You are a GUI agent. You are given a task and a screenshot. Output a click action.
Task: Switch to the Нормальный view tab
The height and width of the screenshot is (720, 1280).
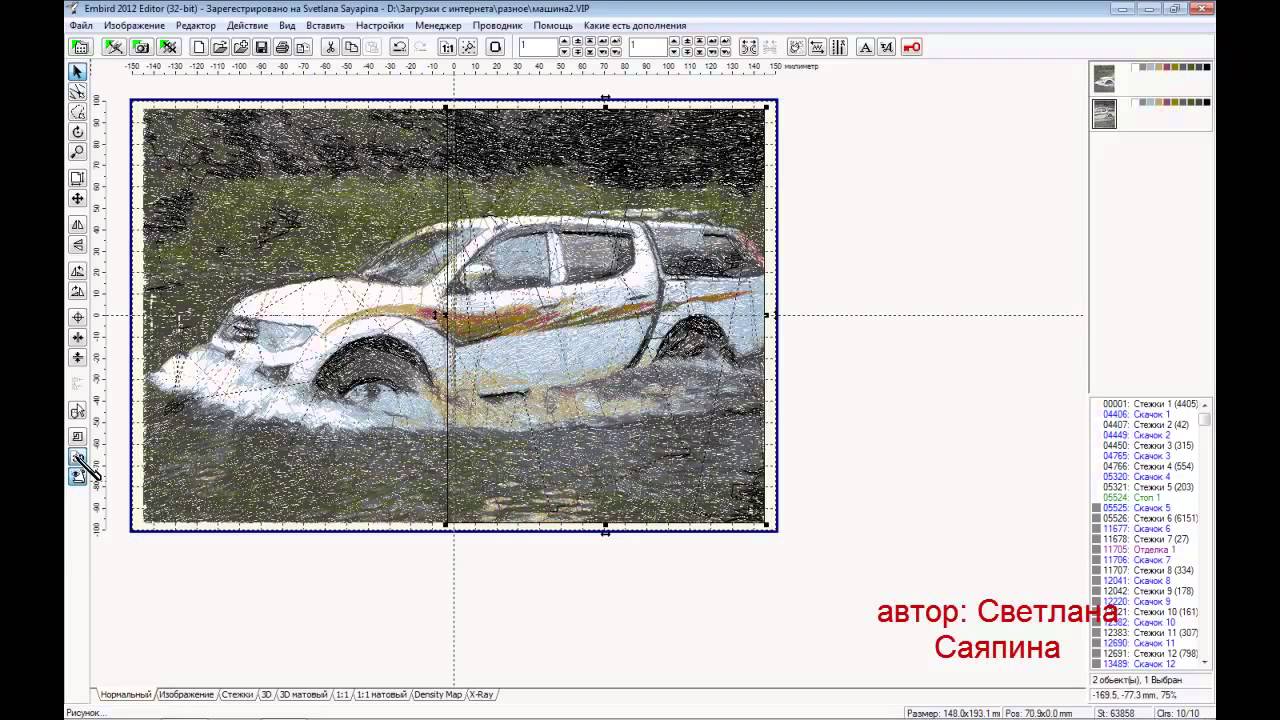[x=125, y=694]
